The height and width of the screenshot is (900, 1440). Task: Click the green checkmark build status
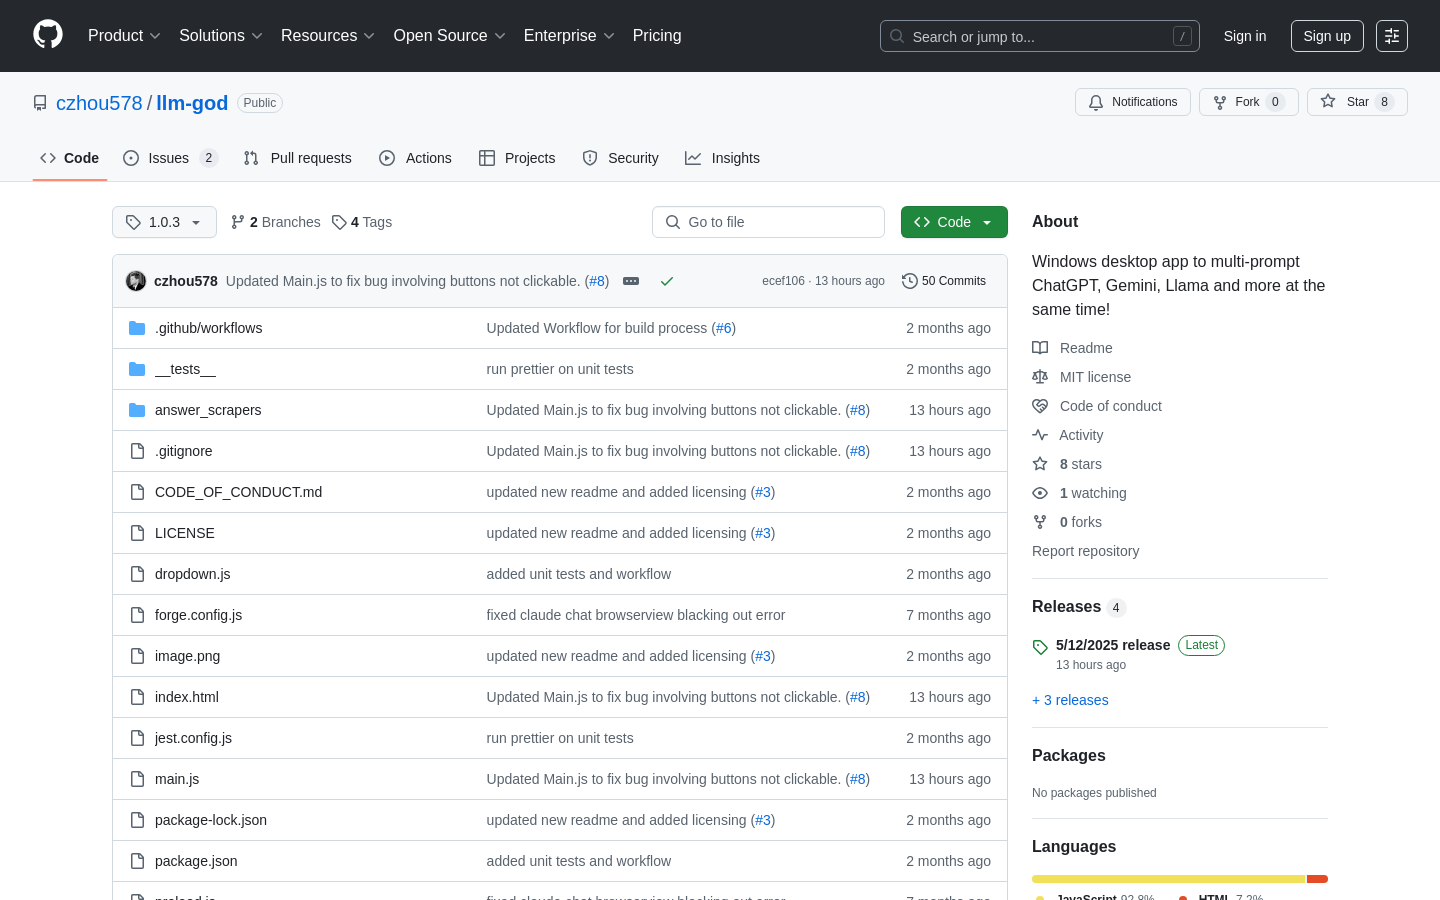pos(667,281)
